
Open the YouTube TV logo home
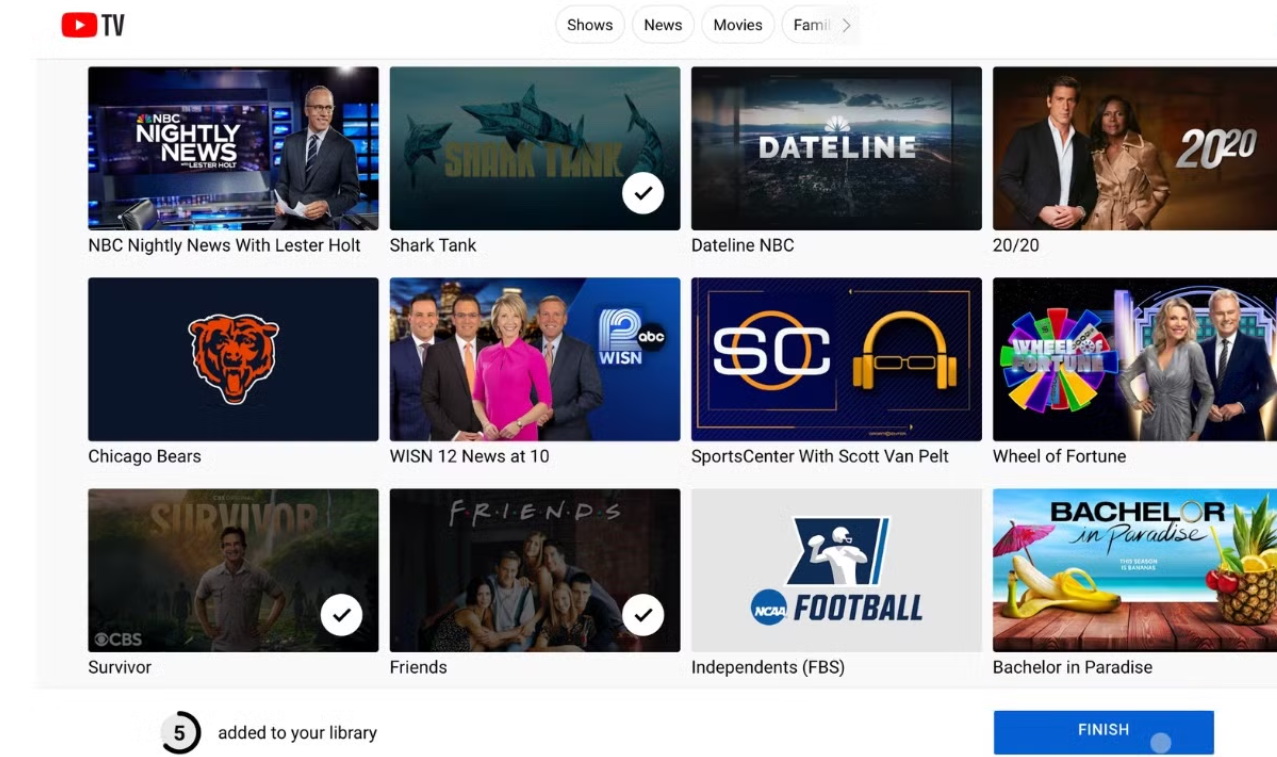[93, 25]
